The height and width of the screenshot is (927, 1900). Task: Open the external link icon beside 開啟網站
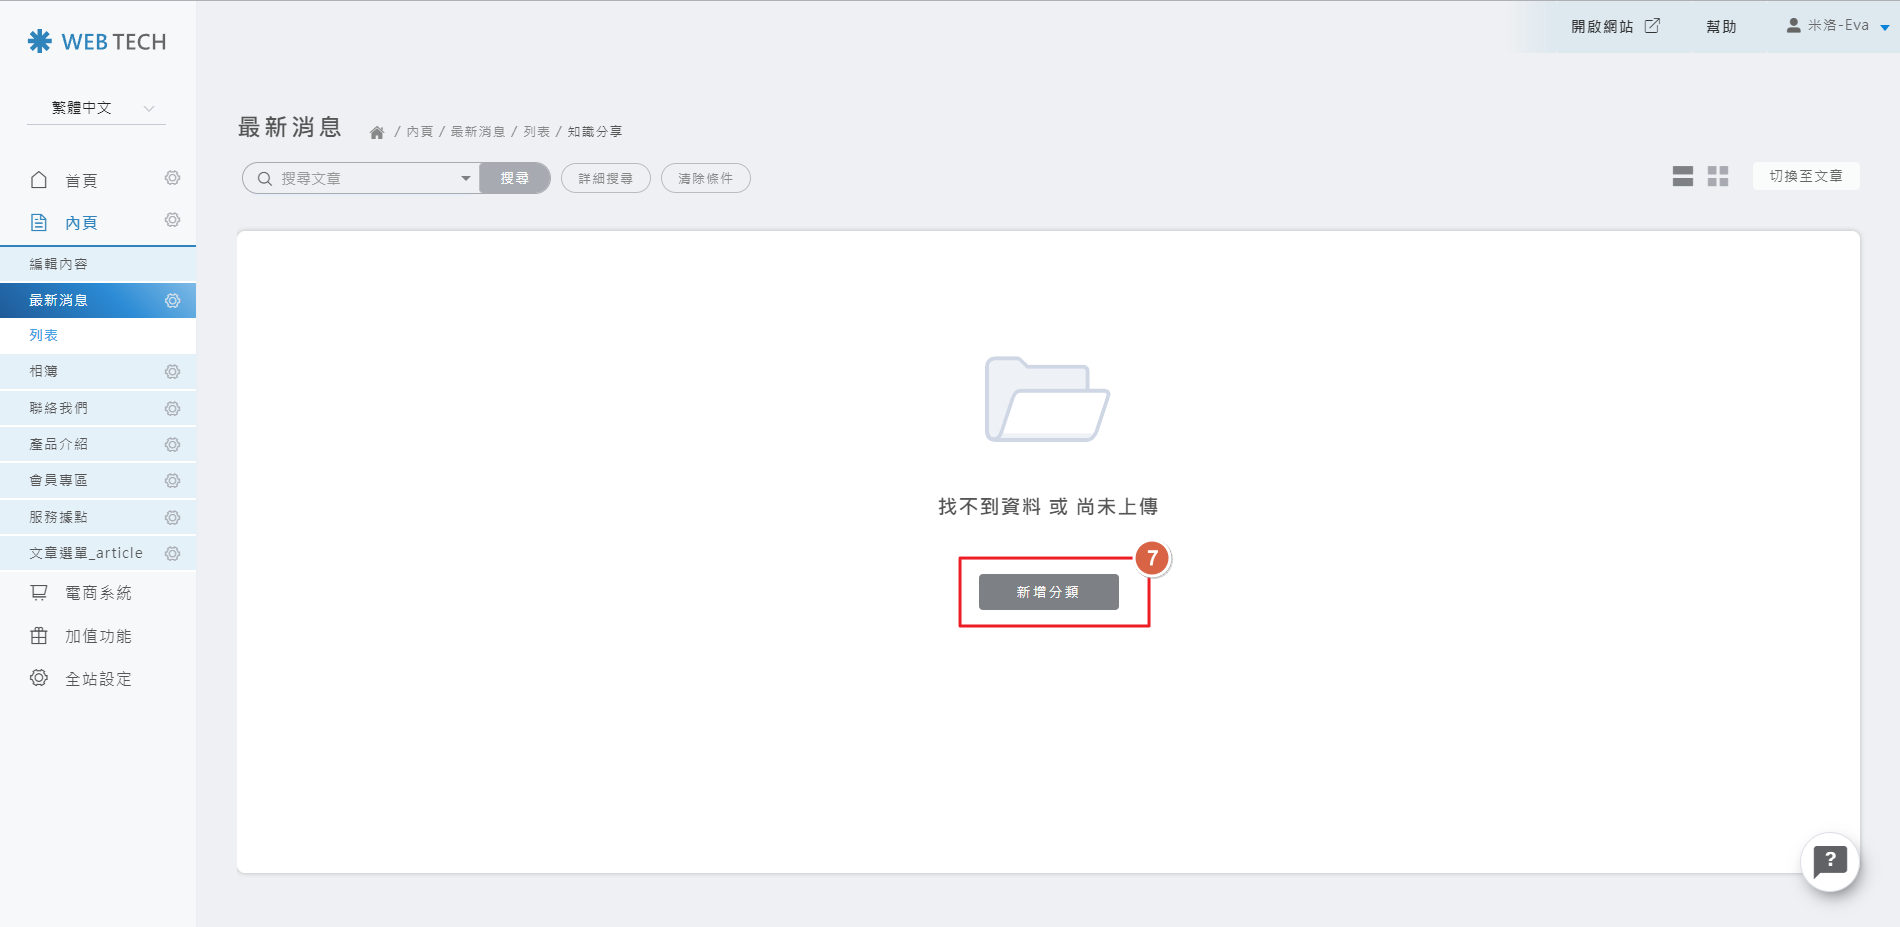(1652, 26)
